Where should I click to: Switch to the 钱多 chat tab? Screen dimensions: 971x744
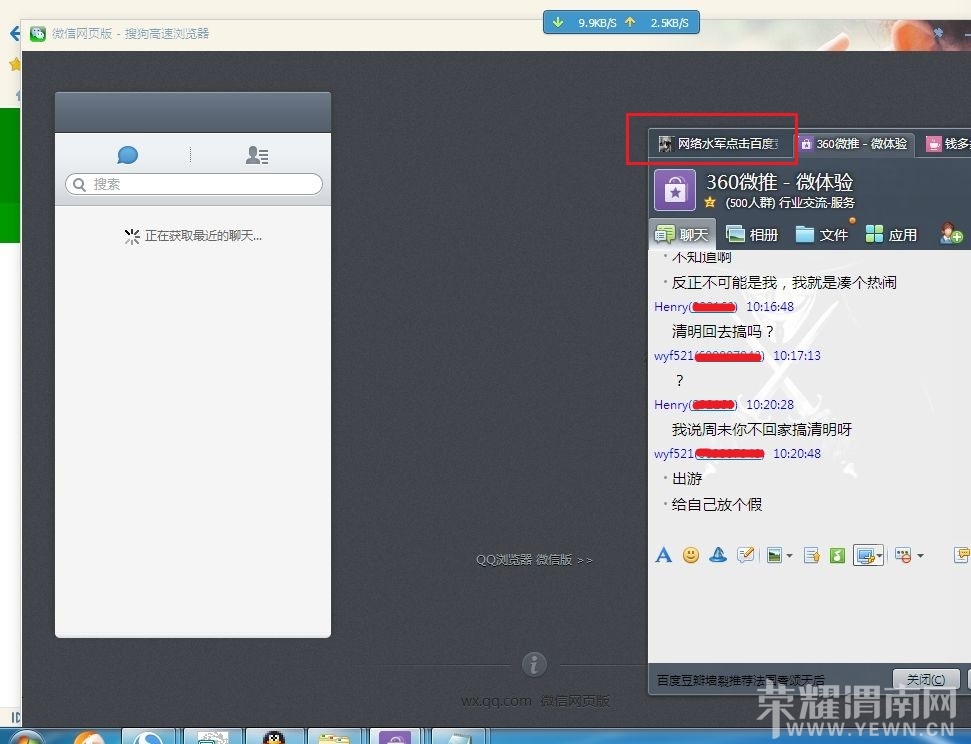coord(947,144)
